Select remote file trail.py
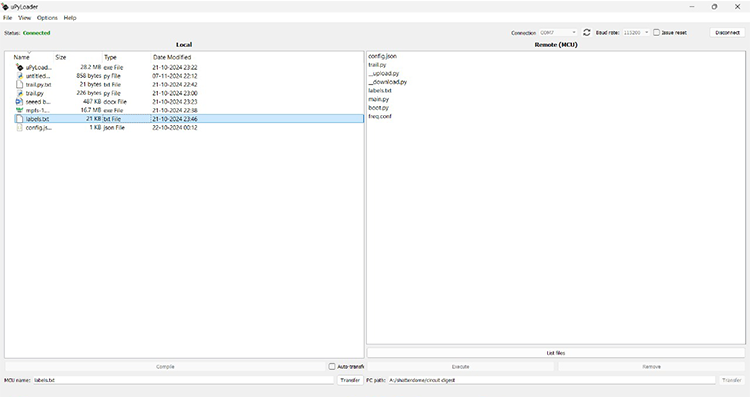 pyautogui.click(x=377, y=65)
